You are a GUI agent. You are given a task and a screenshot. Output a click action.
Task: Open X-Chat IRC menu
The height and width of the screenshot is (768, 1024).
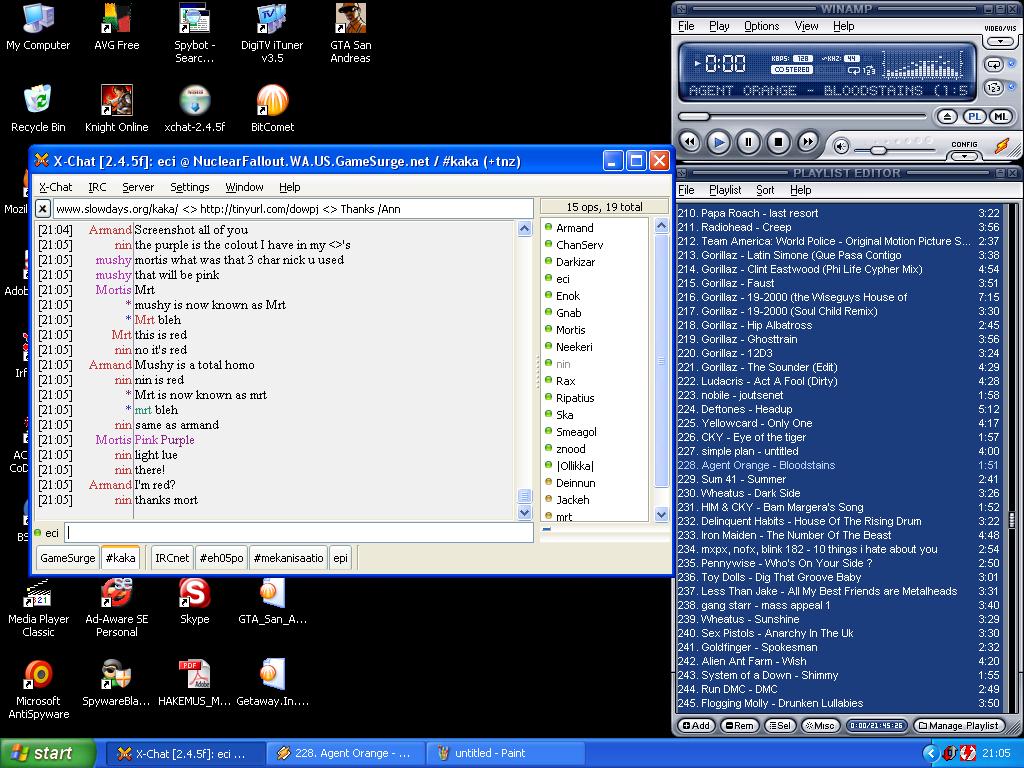(x=97, y=187)
